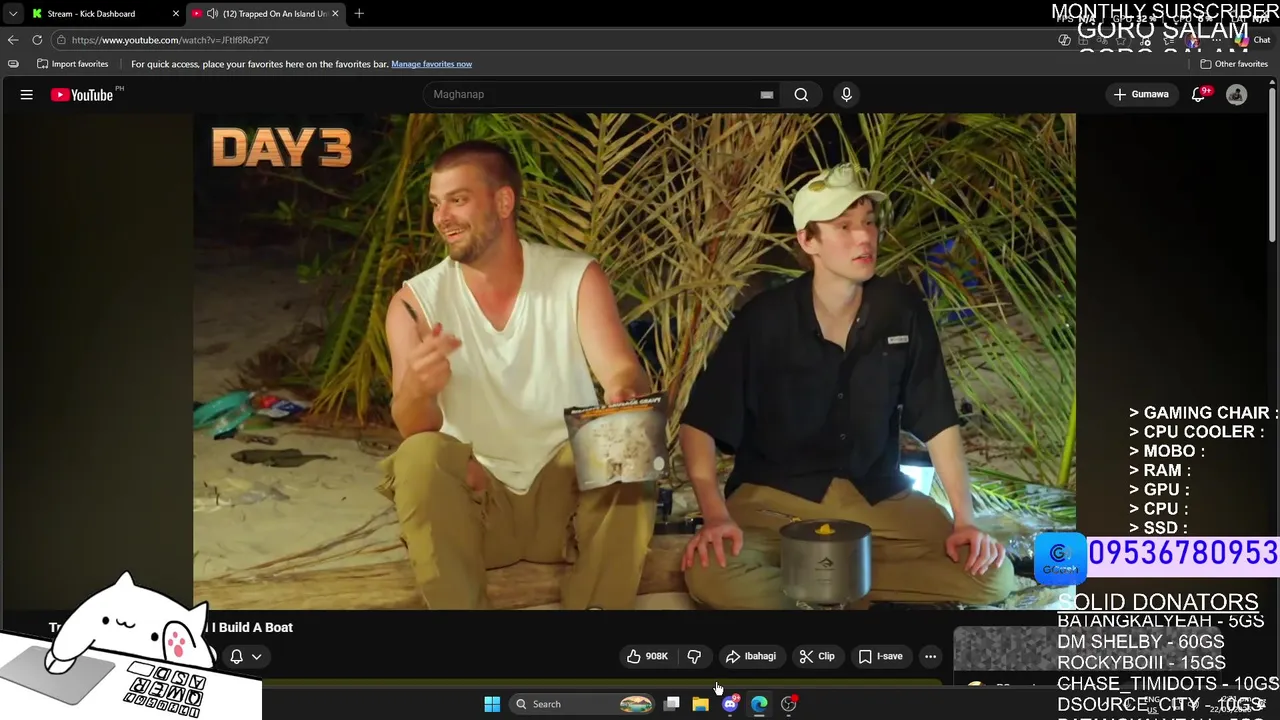Follow the Manage favorites now link

tap(431, 64)
